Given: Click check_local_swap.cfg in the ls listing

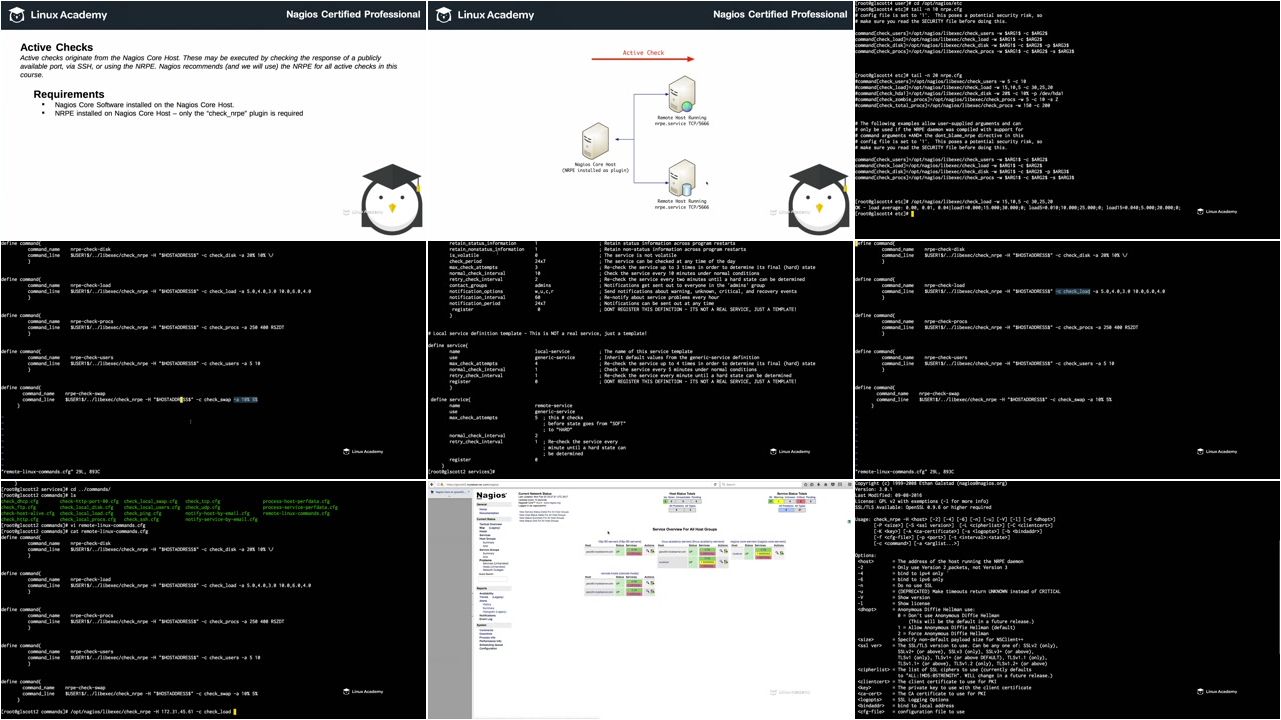Looking at the screenshot, I should coord(151,501).
